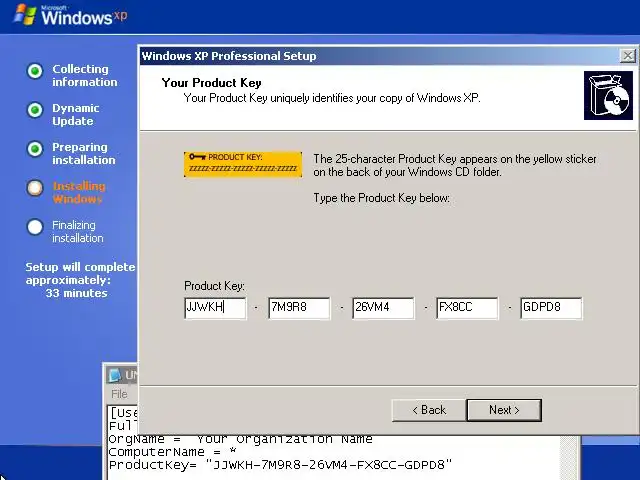Close the Windows XP Professional Setup dialog
This screenshot has width=640, height=480.
click(627, 56)
